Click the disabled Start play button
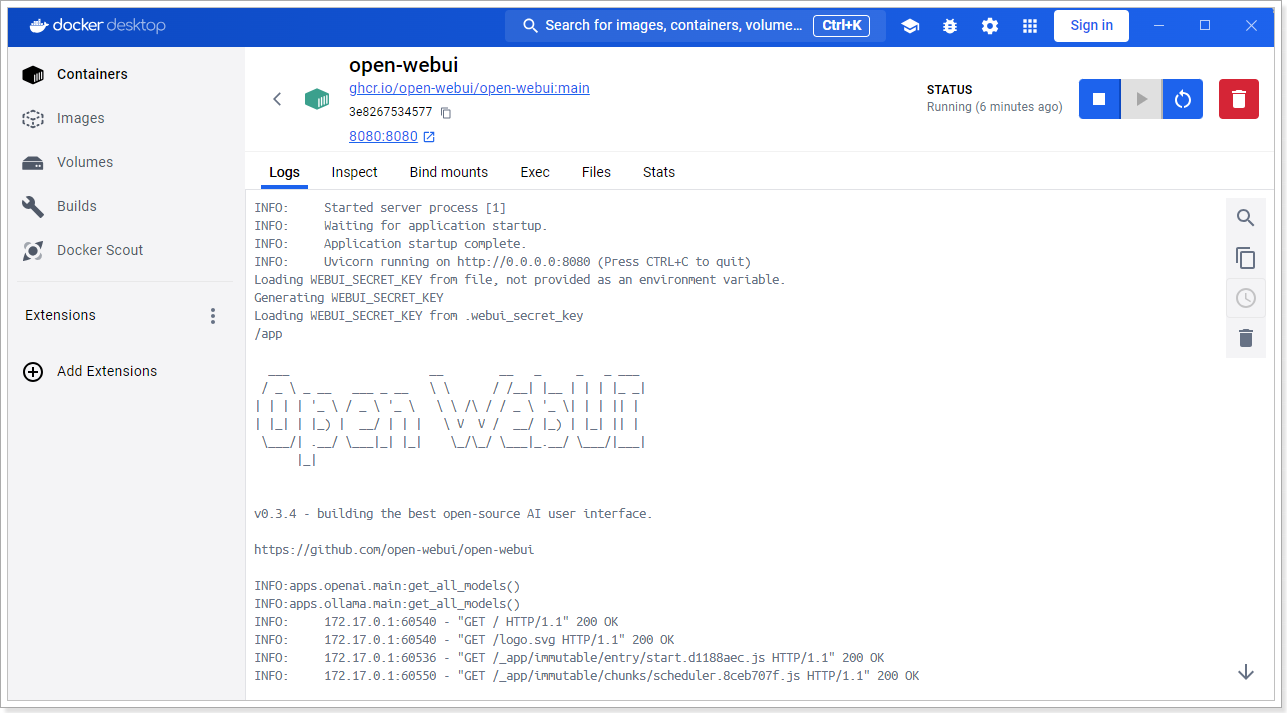The image size is (1287, 713). [x=1141, y=99]
